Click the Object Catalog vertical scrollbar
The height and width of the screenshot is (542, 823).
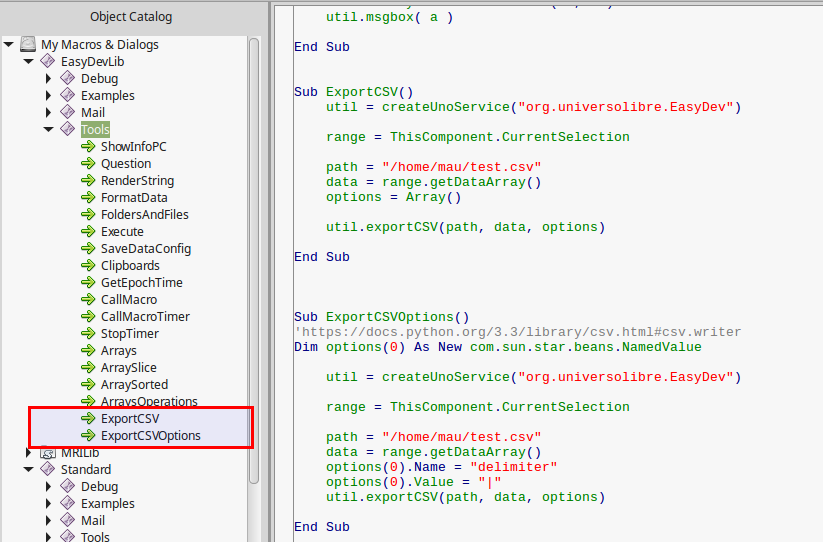[254, 250]
